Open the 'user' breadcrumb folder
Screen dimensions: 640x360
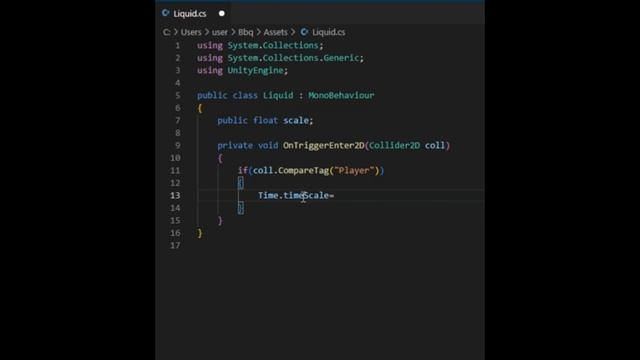(220, 32)
